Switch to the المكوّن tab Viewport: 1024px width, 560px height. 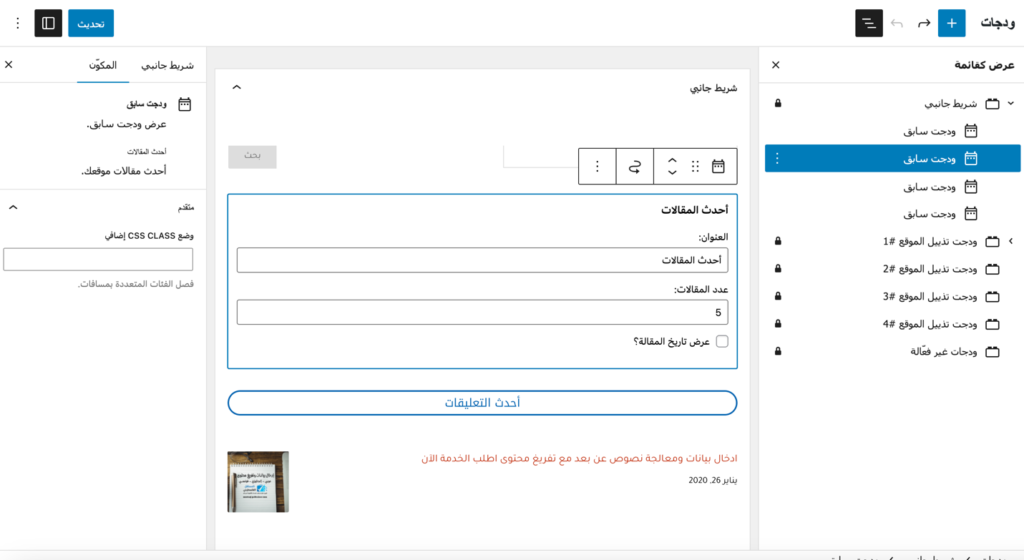pyautogui.click(x=103, y=65)
